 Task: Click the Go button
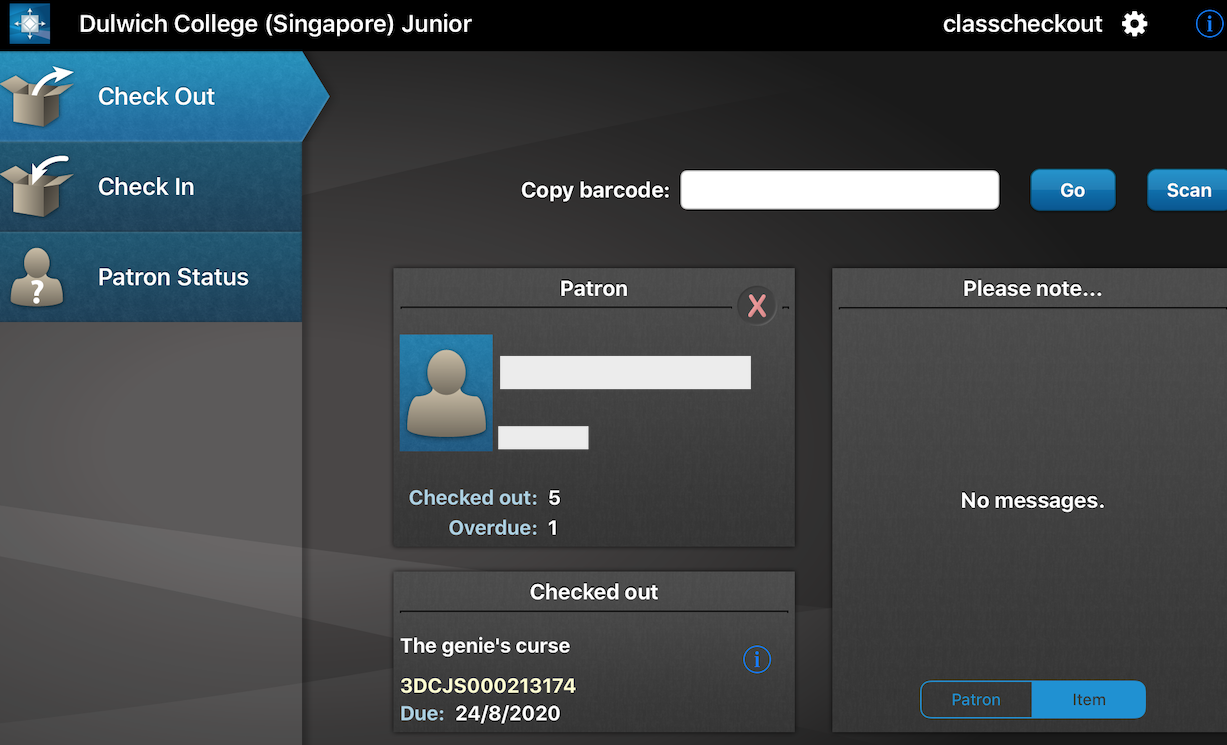[1073, 190]
